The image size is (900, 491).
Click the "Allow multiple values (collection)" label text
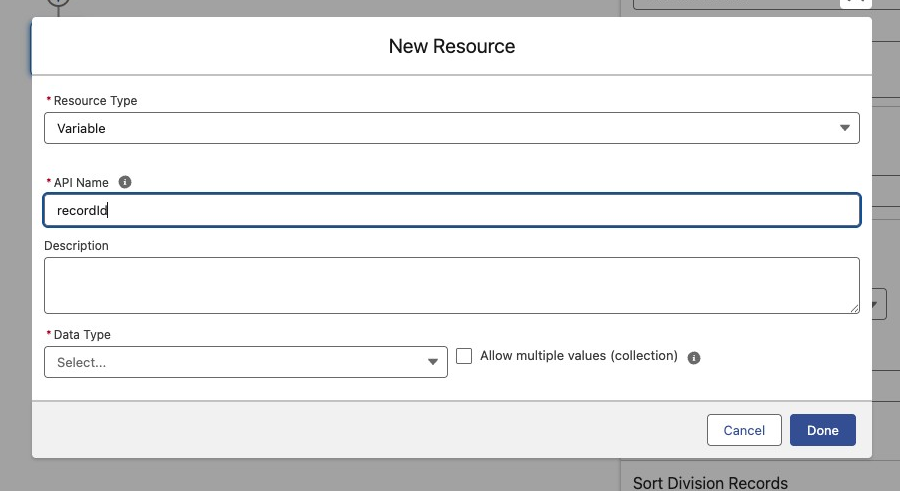click(x=579, y=356)
